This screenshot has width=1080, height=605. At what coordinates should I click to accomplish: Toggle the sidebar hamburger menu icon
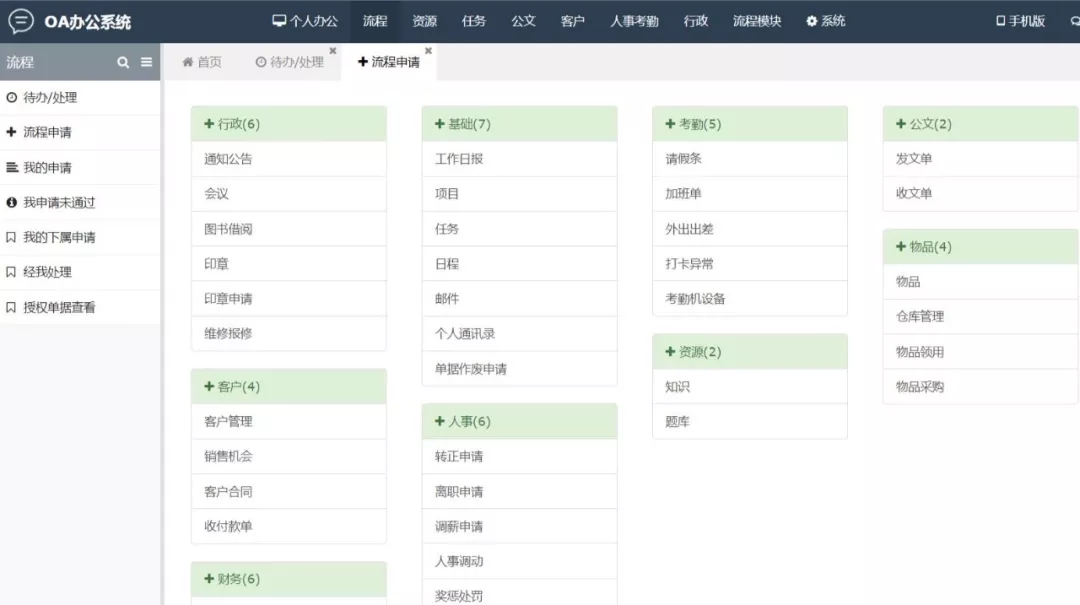146,62
